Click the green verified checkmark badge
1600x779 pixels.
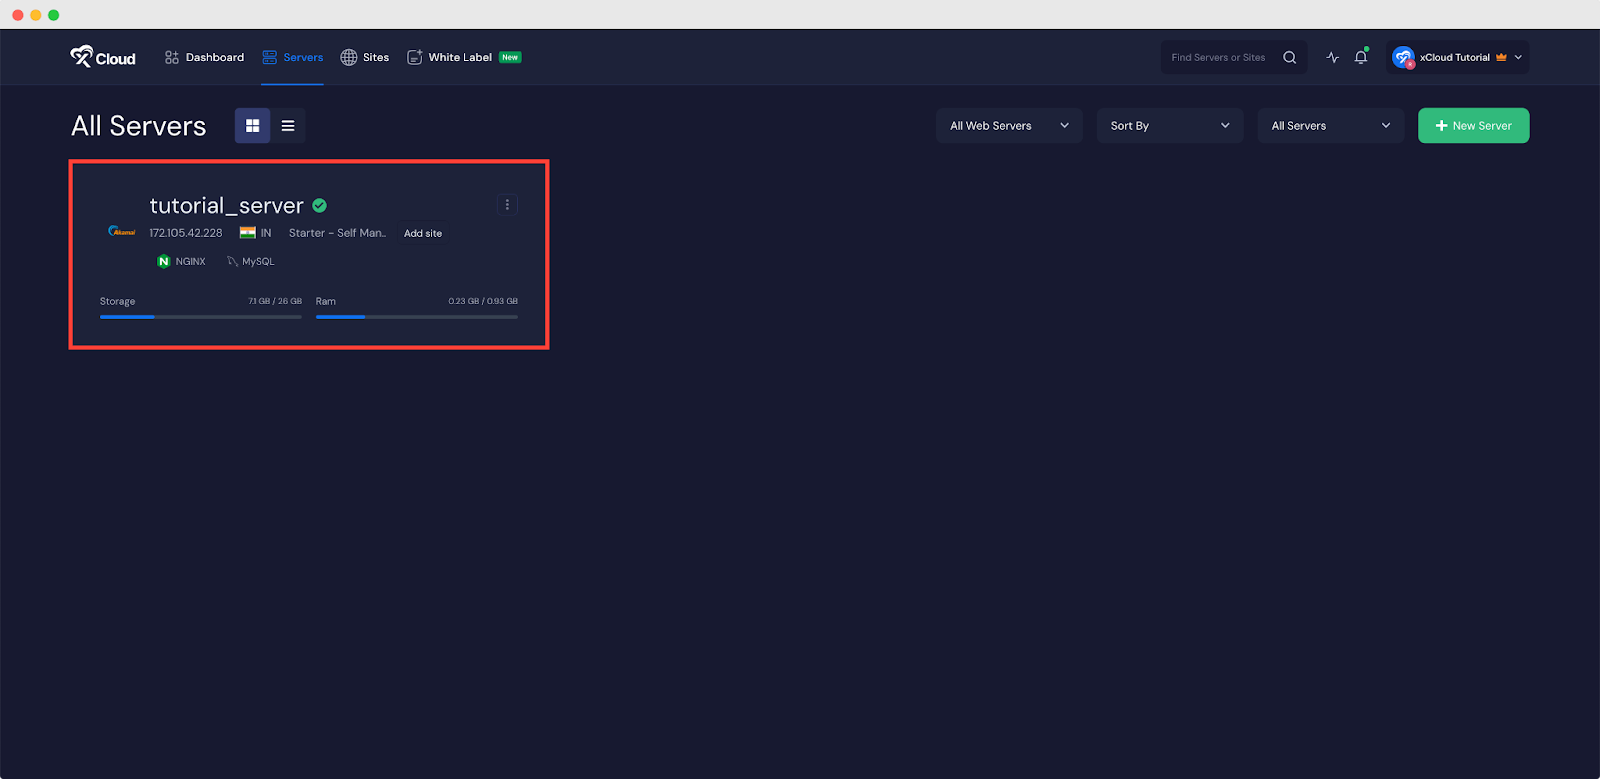320,206
